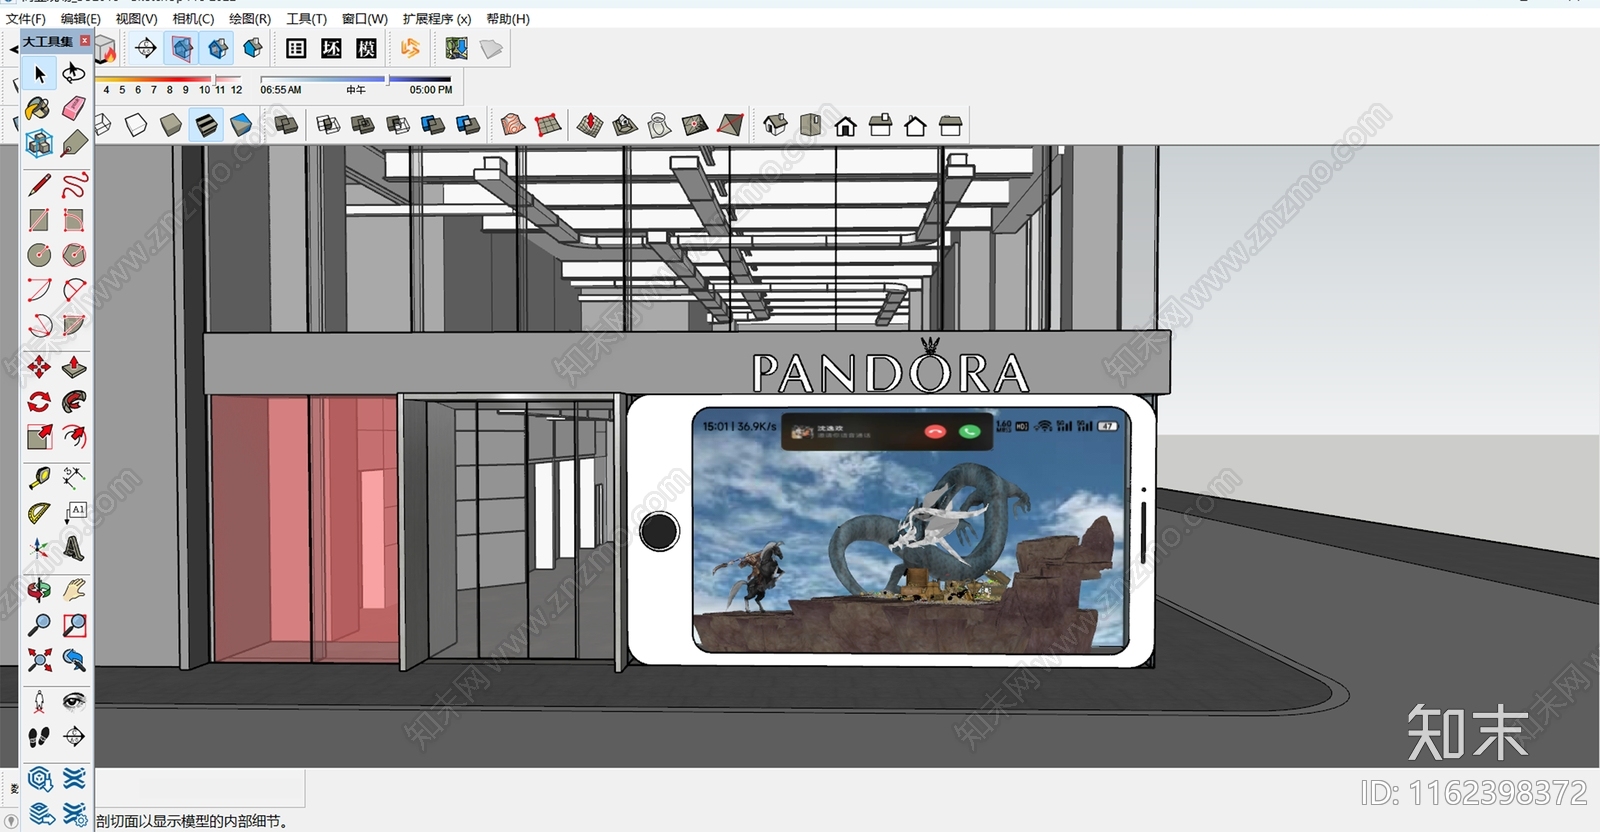Screen dimensions: 1600x832
Task: Activate the Circle tool
Action: (x=39, y=255)
